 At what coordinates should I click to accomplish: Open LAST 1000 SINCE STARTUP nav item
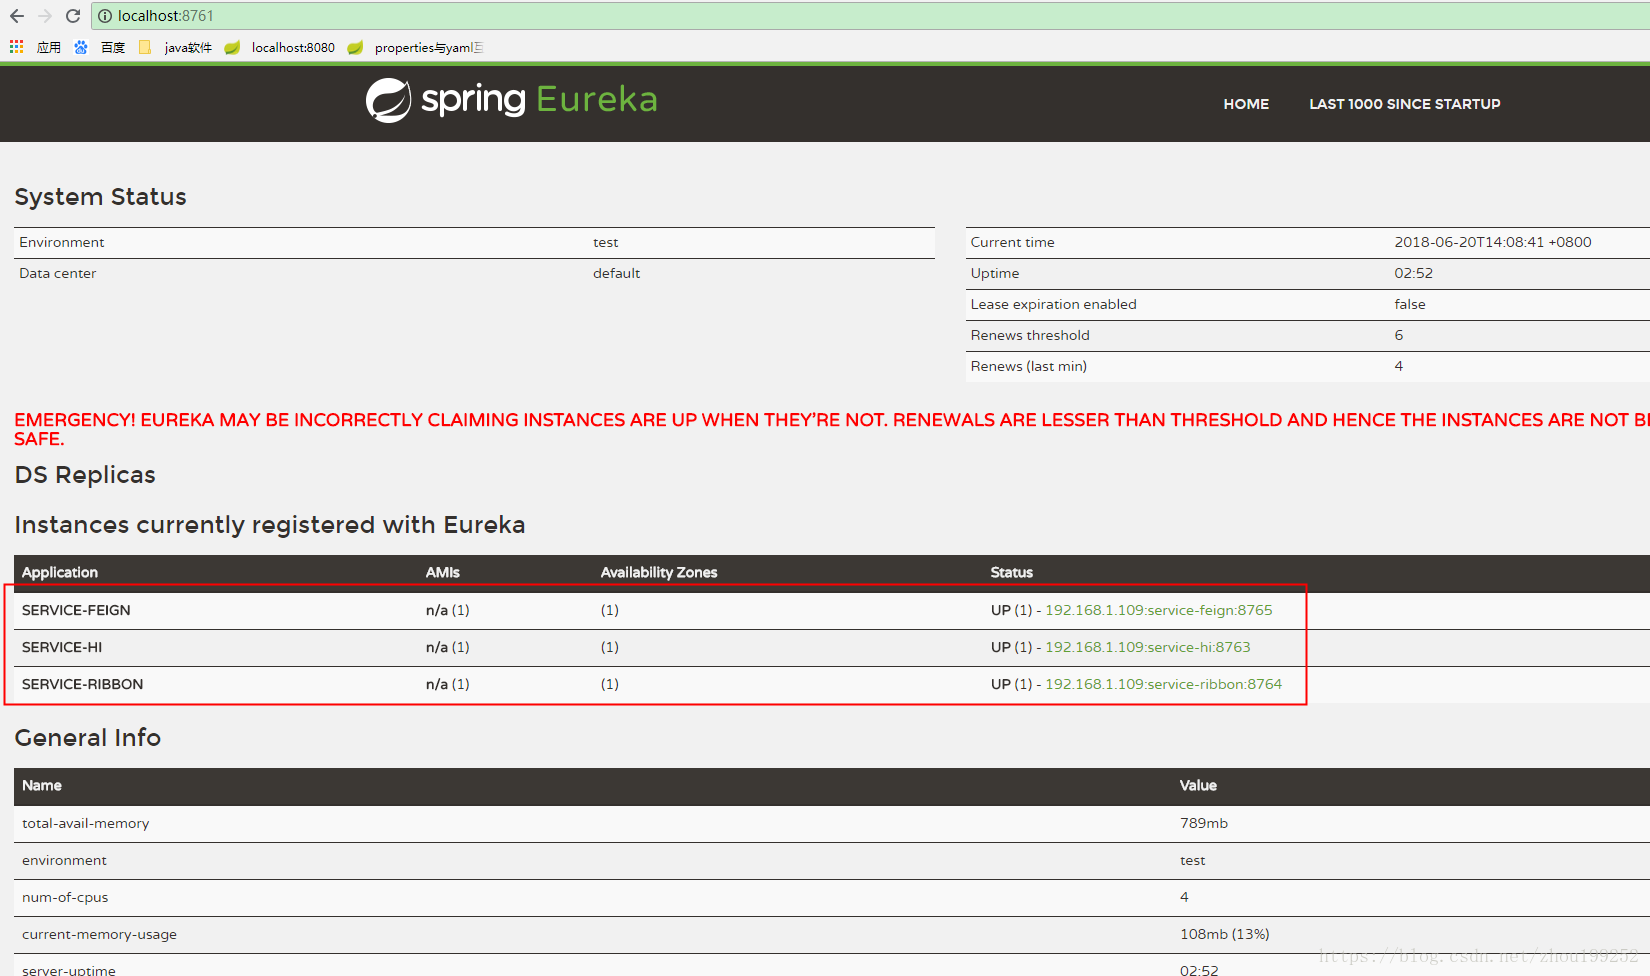(1405, 104)
